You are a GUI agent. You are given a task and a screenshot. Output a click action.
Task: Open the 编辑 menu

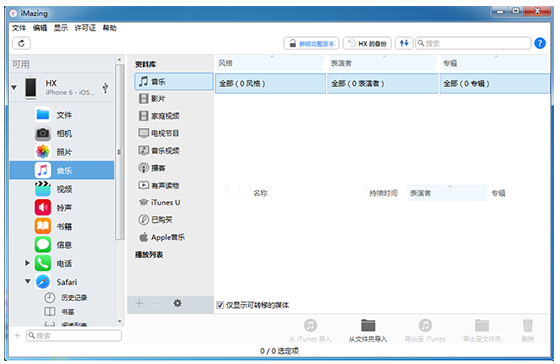coord(40,28)
